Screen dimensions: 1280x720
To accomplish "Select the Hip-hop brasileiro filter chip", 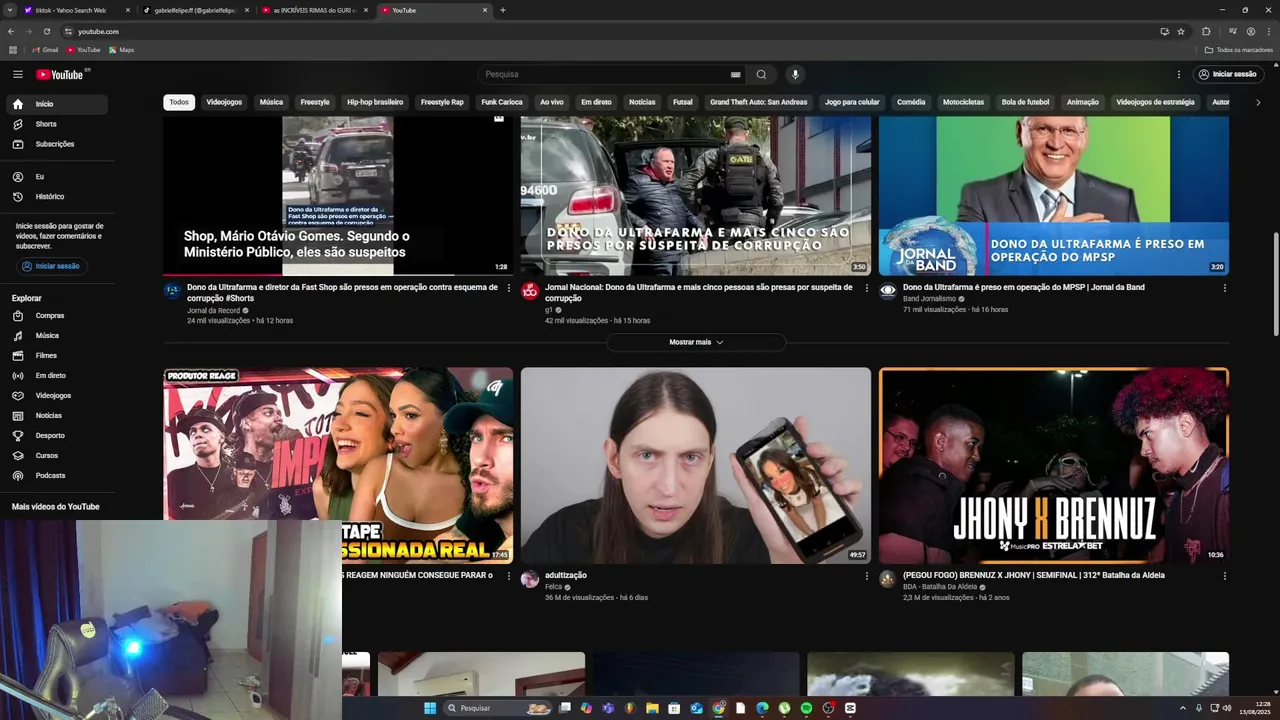I will click(375, 102).
